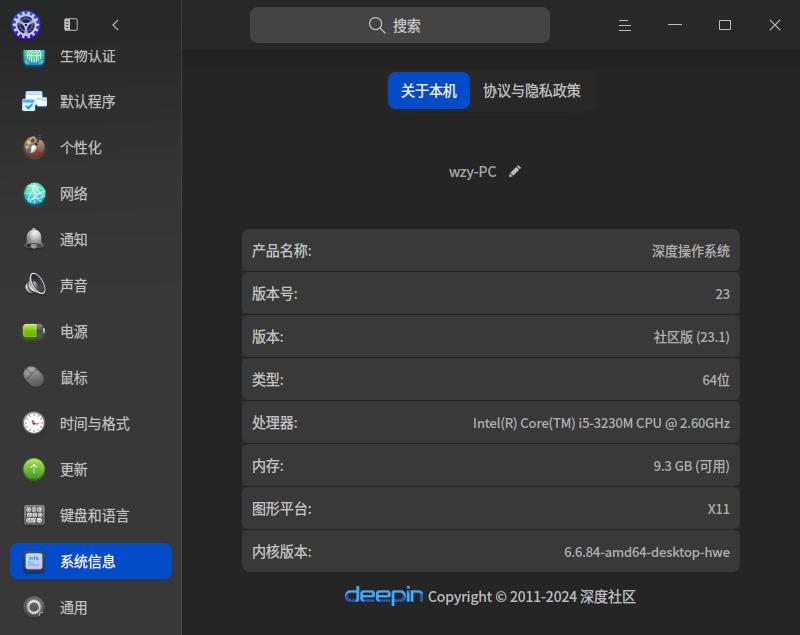The width and height of the screenshot is (800, 635).
Task: Click the 通用 gear icon
Action: click(x=34, y=607)
